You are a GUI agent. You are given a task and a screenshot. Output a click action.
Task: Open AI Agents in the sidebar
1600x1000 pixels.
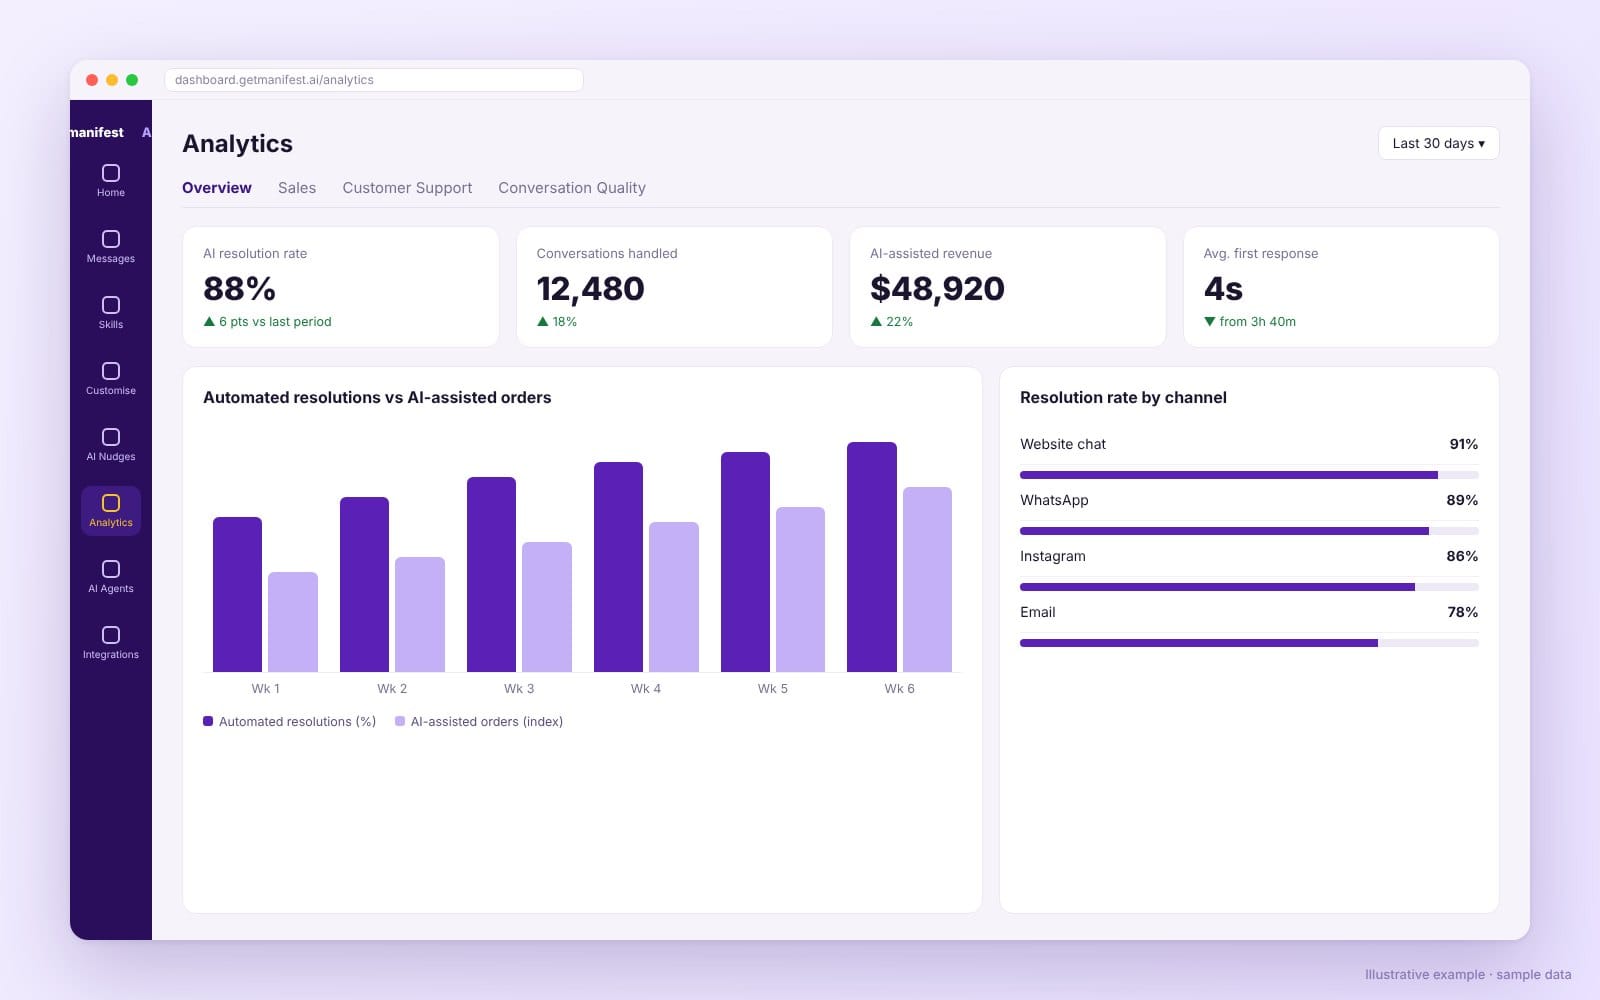[111, 577]
